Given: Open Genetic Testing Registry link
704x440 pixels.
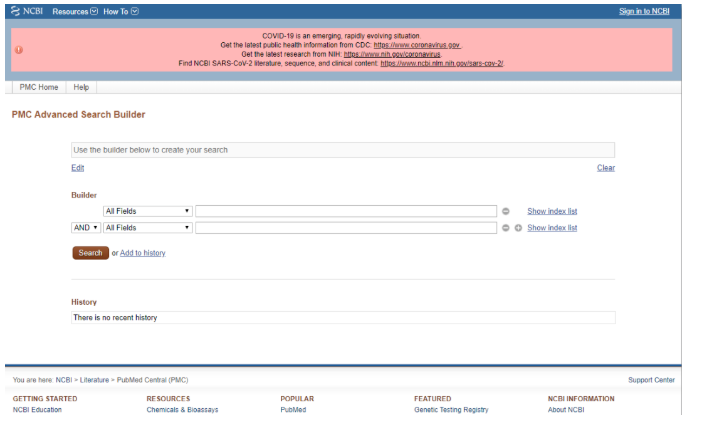Looking at the screenshot, I should pos(451,409).
